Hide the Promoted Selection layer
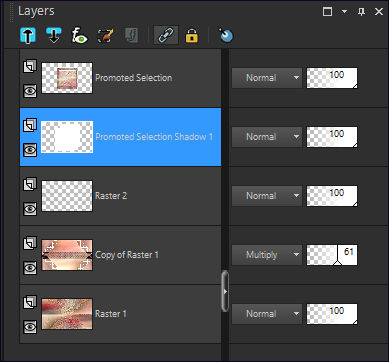389x362 pixels. [x=30, y=90]
